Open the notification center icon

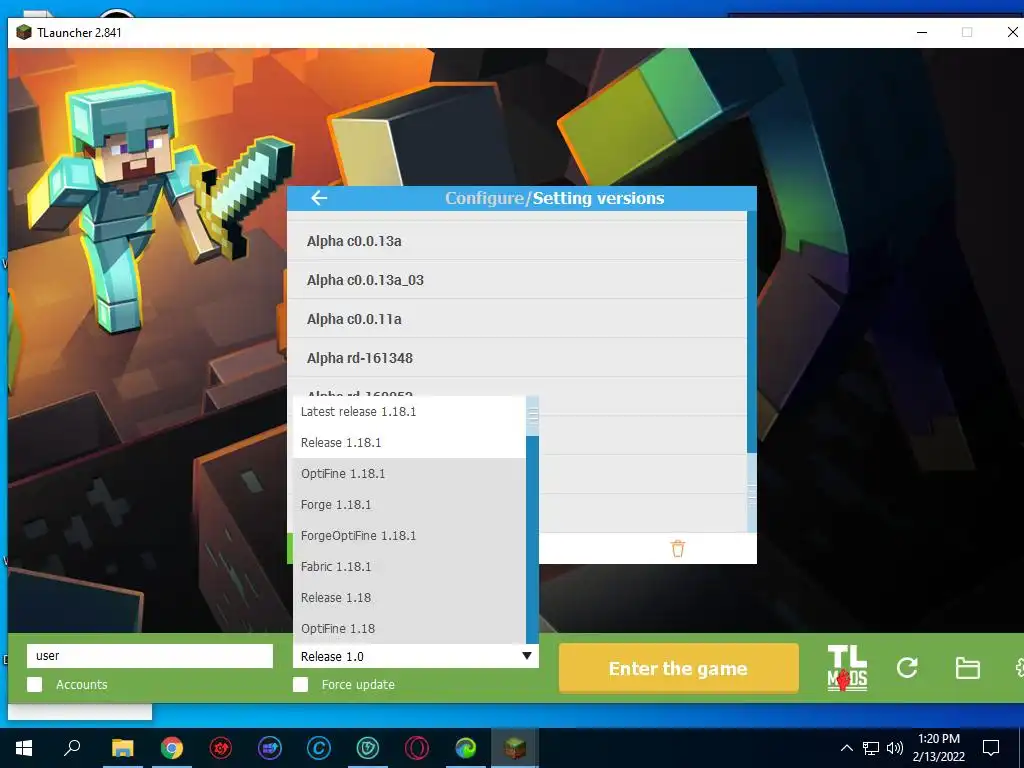pyautogui.click(x=991, y=748)
